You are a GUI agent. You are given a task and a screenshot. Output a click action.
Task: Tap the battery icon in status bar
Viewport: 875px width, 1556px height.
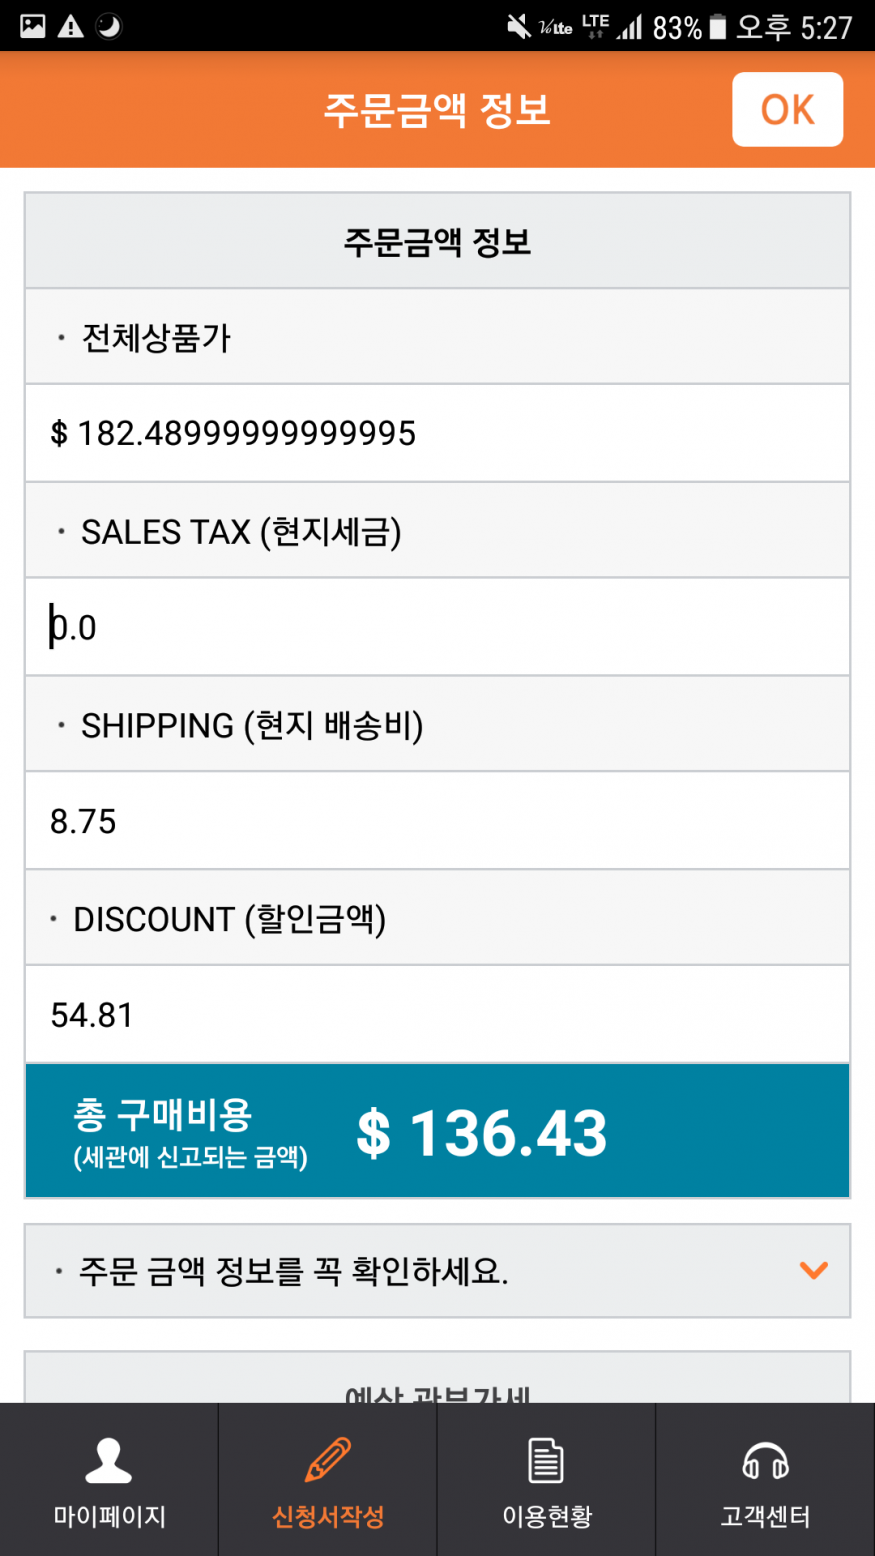pos(717,27)
